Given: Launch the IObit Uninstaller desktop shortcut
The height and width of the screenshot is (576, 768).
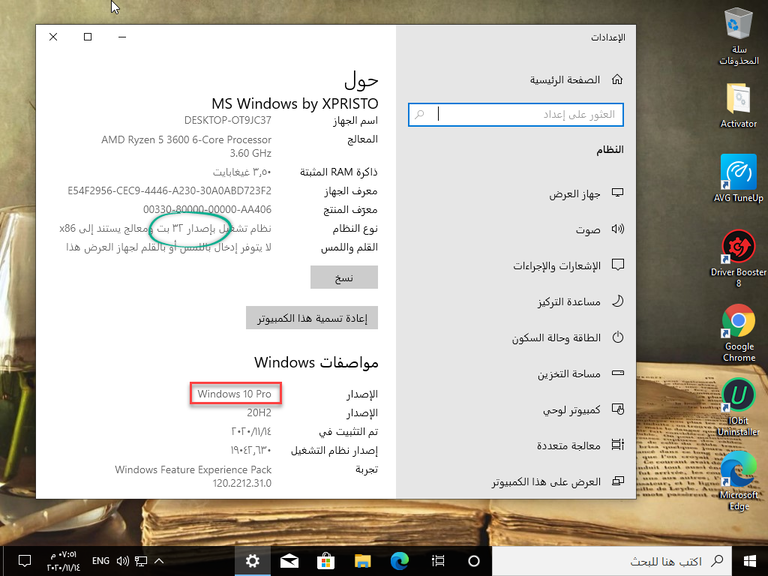Looking at the screenshot, I should tap(739, 408).
